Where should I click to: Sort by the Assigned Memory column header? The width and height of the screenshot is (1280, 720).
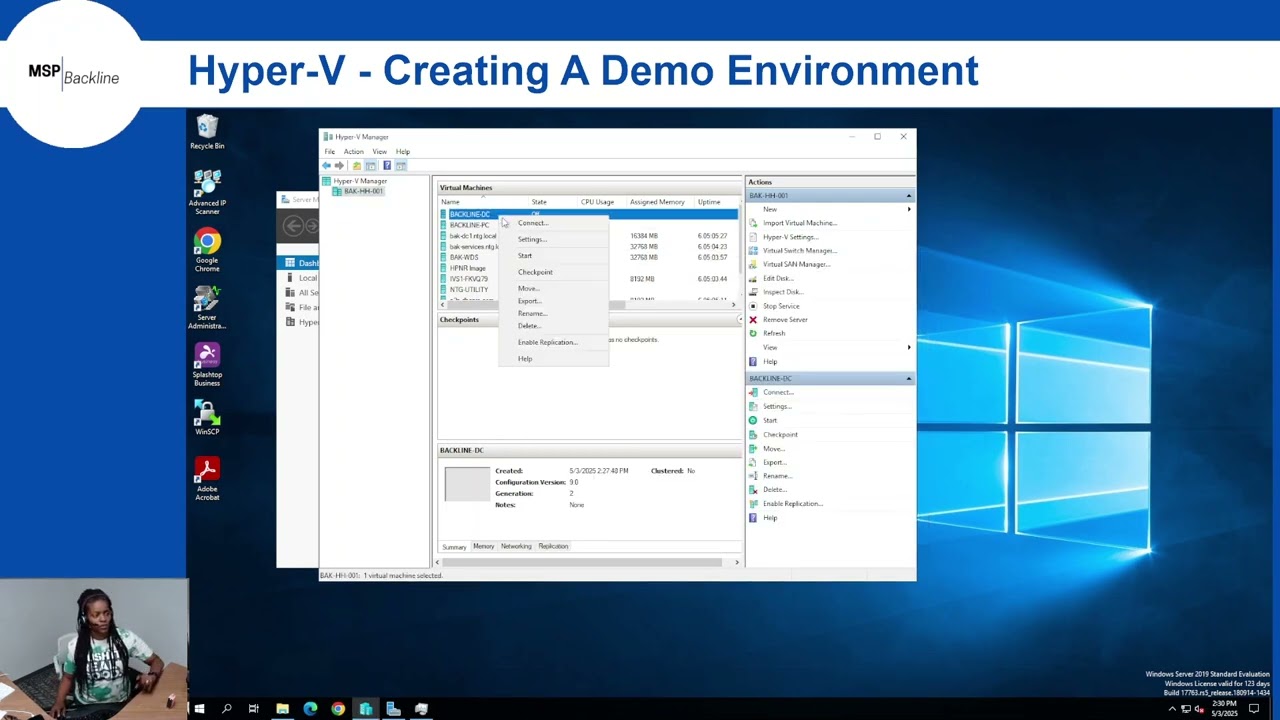tap(657, 202)
